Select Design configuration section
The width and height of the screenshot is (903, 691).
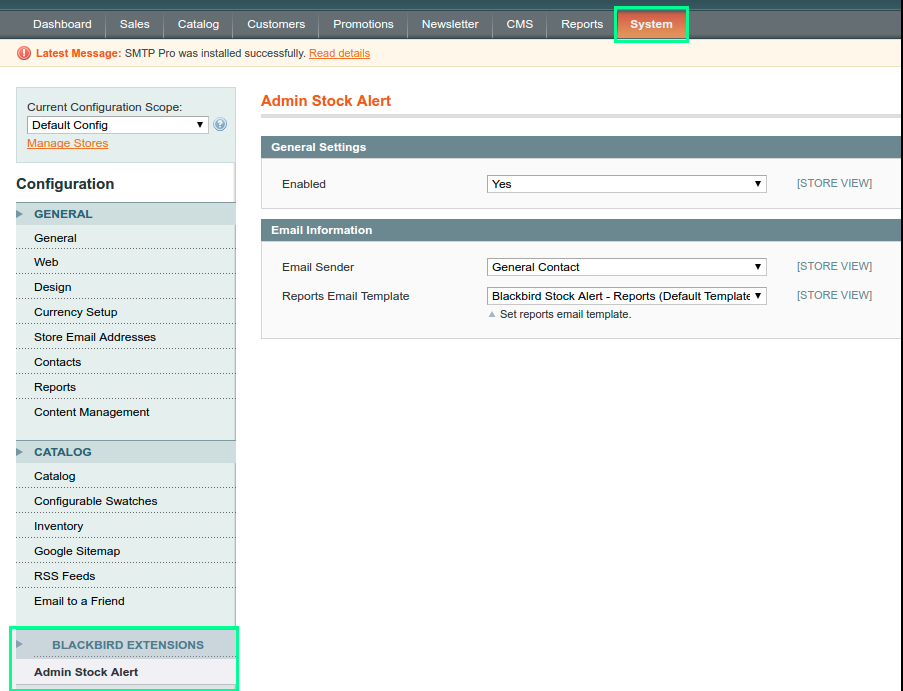click(x=126, y=287)
